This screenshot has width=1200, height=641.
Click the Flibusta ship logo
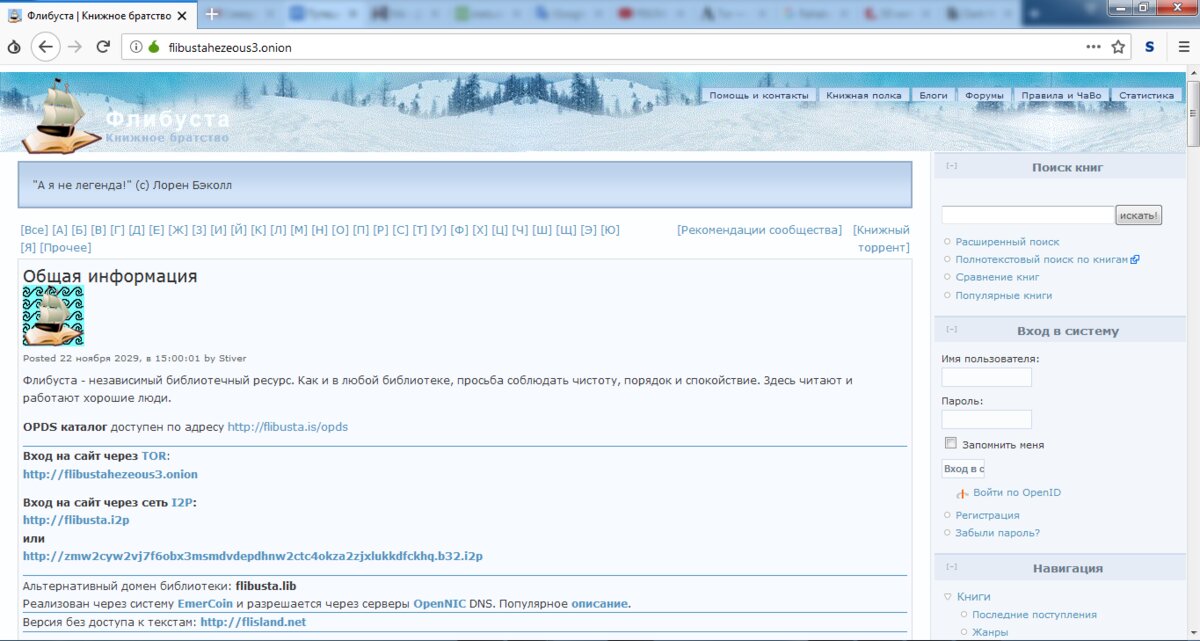60,114
